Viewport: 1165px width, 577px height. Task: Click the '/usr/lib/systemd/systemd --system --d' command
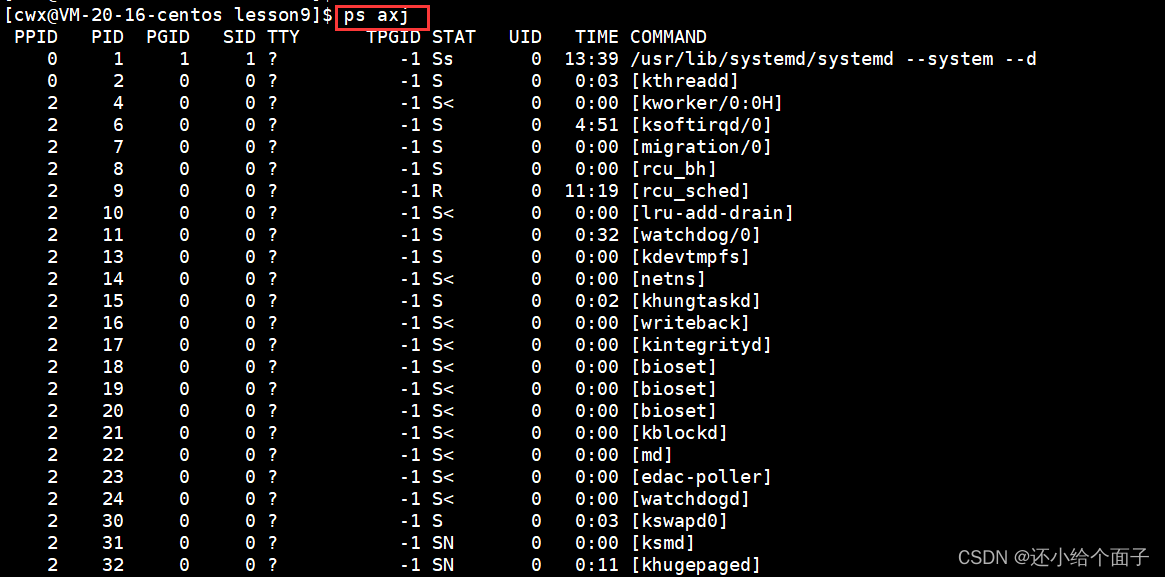(x=833, y=59)
